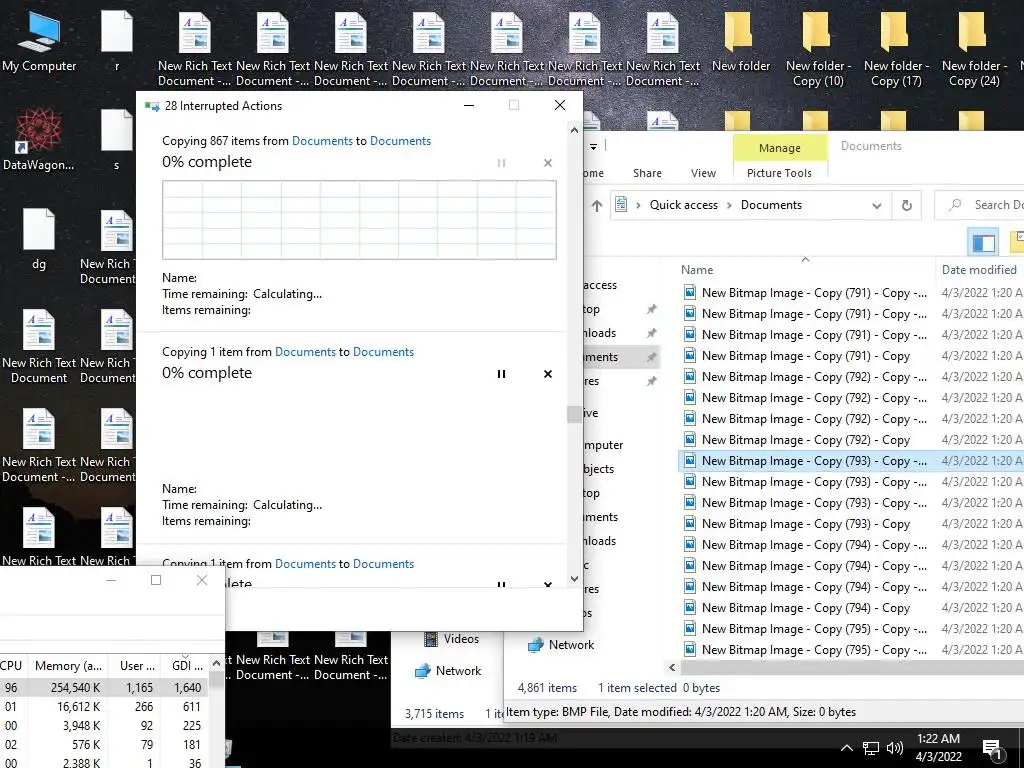Viewport: 1024px width, 768px height.
Task: Click the Interrupted Actions scrollbar thumb
Action: pyautogui.click(x=574, y=415)
